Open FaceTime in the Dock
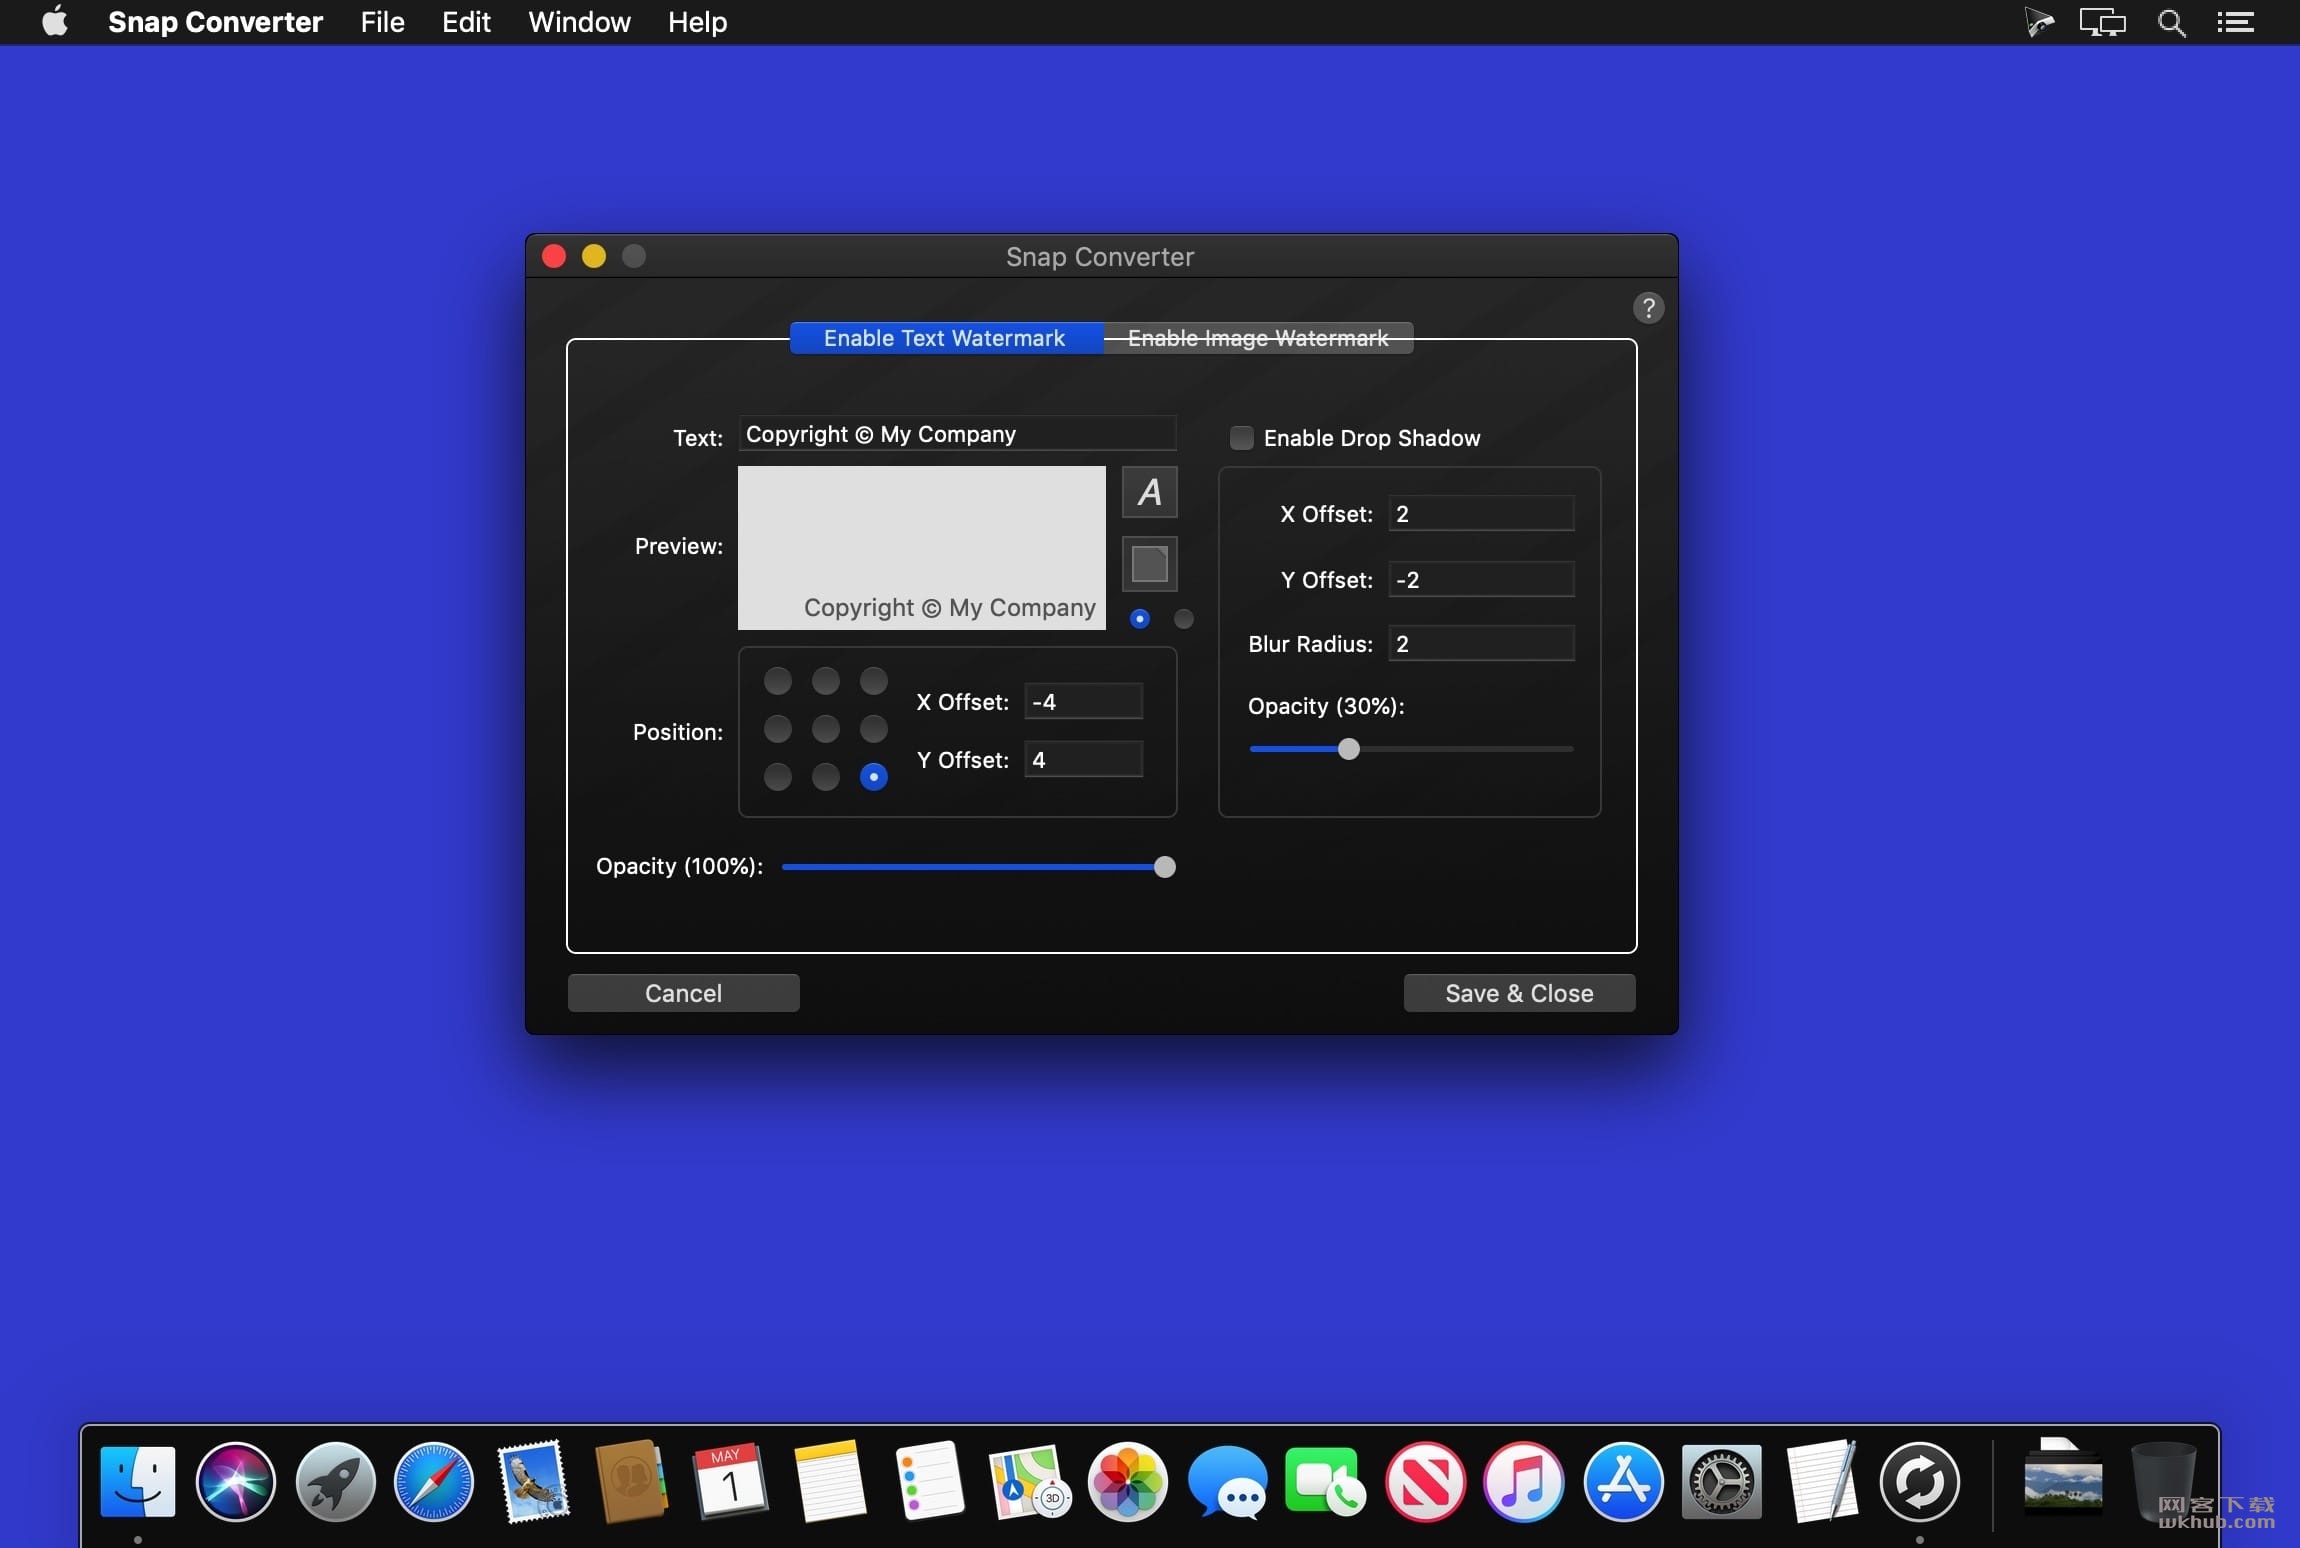The image size is (2300, 1548). pos(1325,1481)
